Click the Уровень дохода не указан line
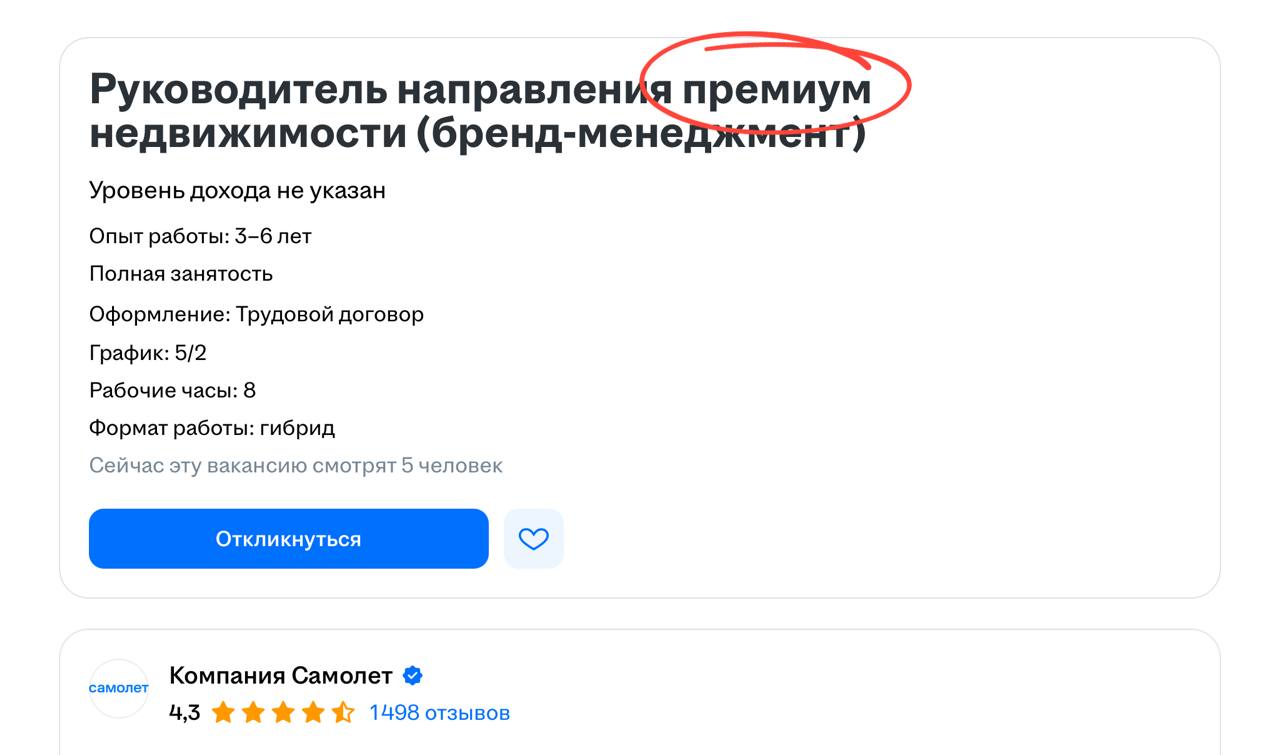The image size is (1280, 755). pos(237,190)
